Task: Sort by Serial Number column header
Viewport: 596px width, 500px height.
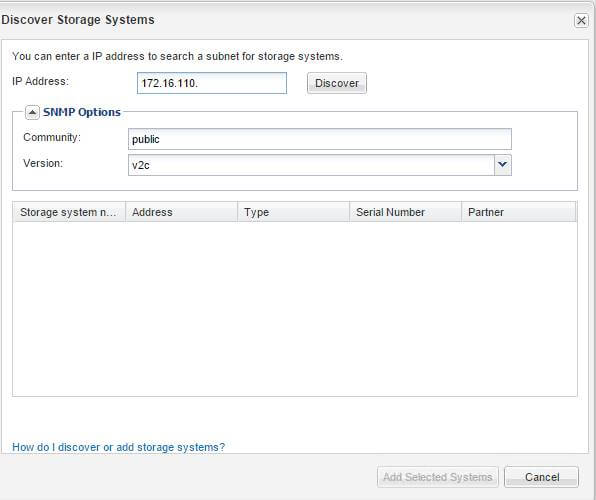Action: click(x=405, y=212)
